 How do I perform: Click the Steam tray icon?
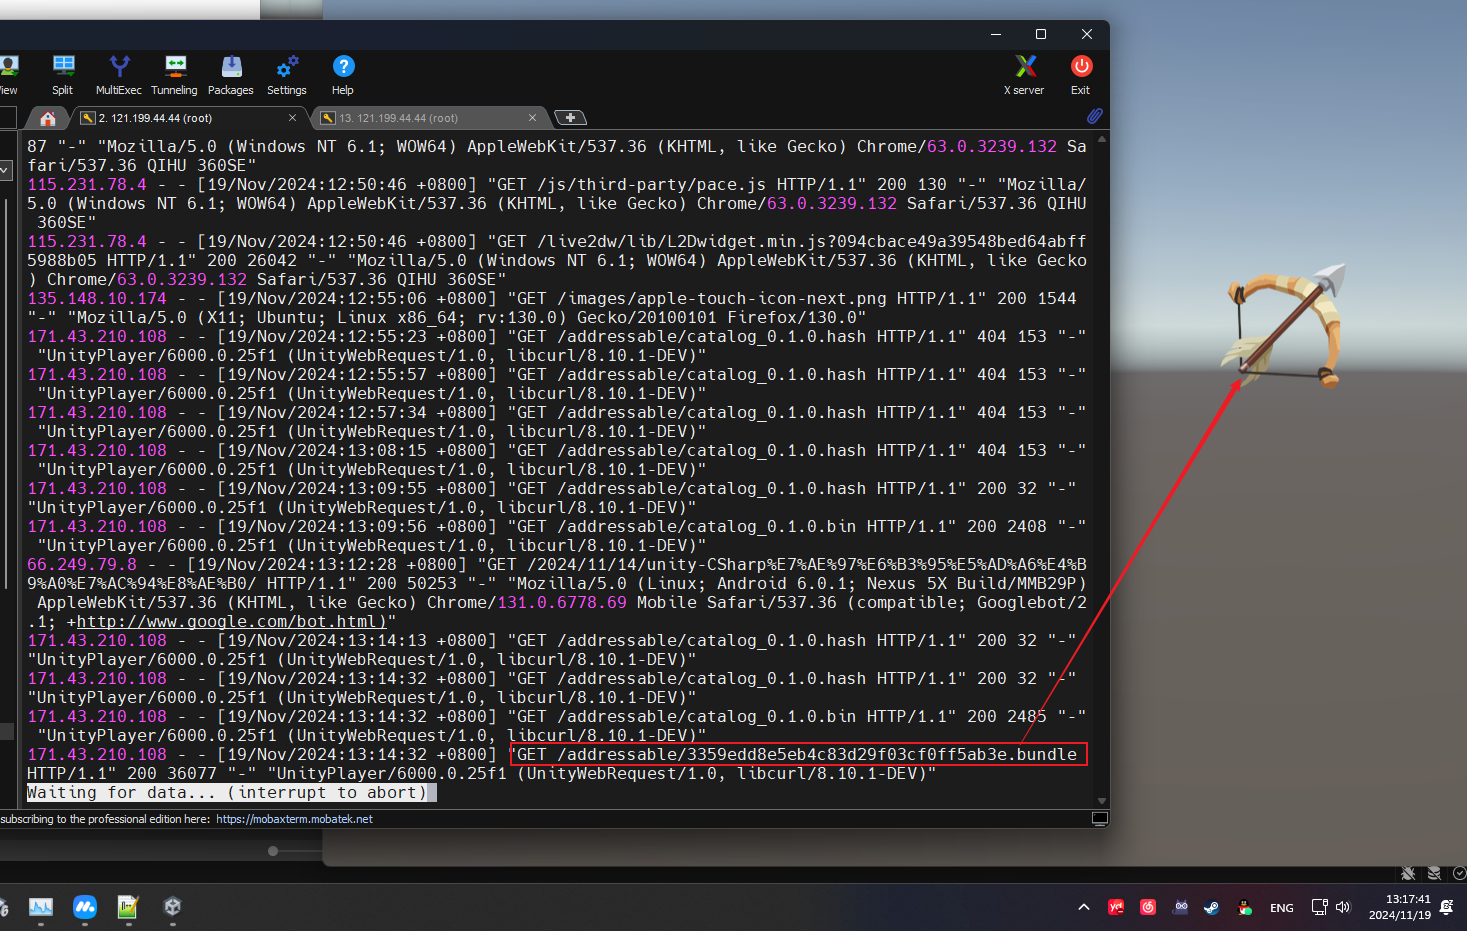pos(1211,907)
